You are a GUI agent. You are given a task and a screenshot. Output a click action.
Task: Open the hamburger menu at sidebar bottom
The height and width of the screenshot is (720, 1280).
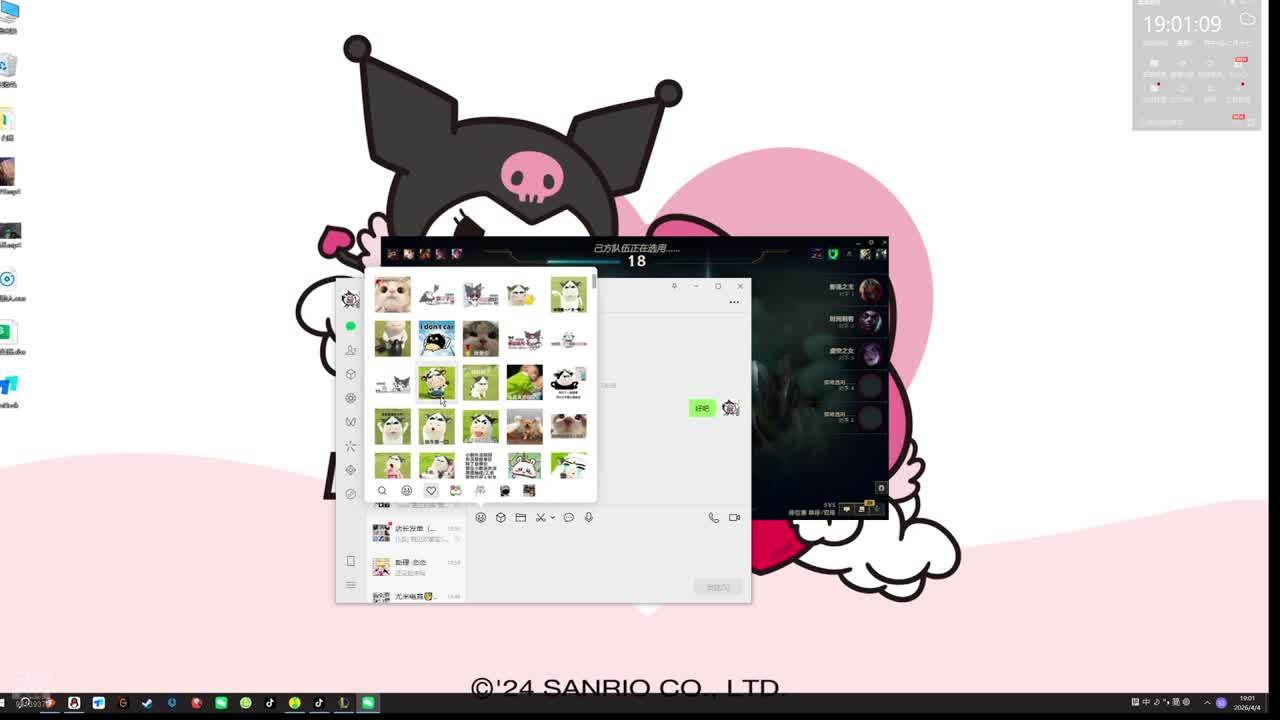pyautogui.click(x=350, y=585)
